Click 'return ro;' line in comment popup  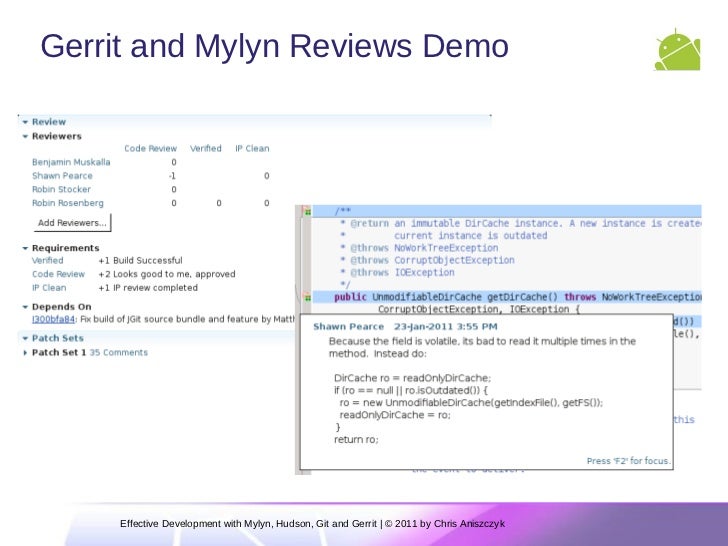point(357,440)
